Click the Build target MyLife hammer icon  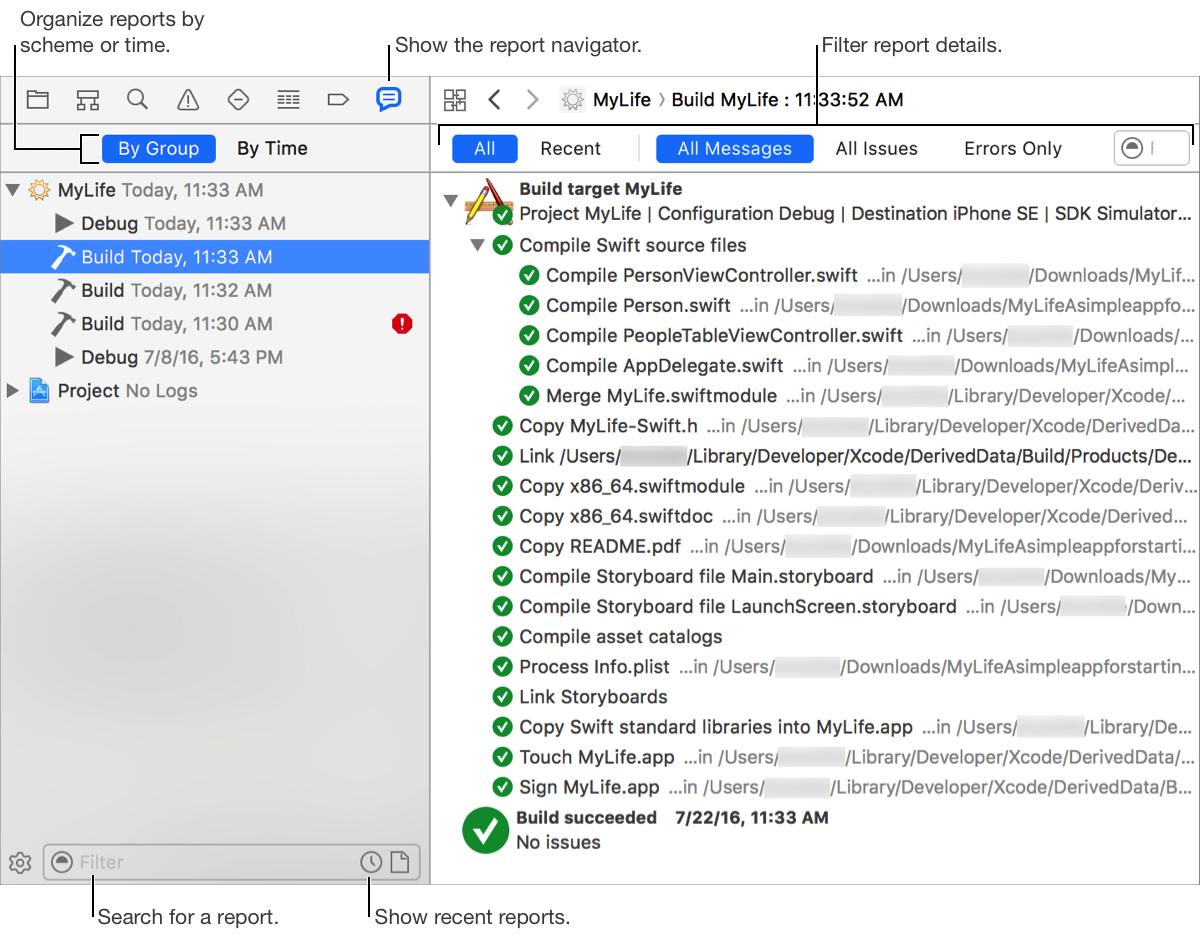(x=489, y=200)
